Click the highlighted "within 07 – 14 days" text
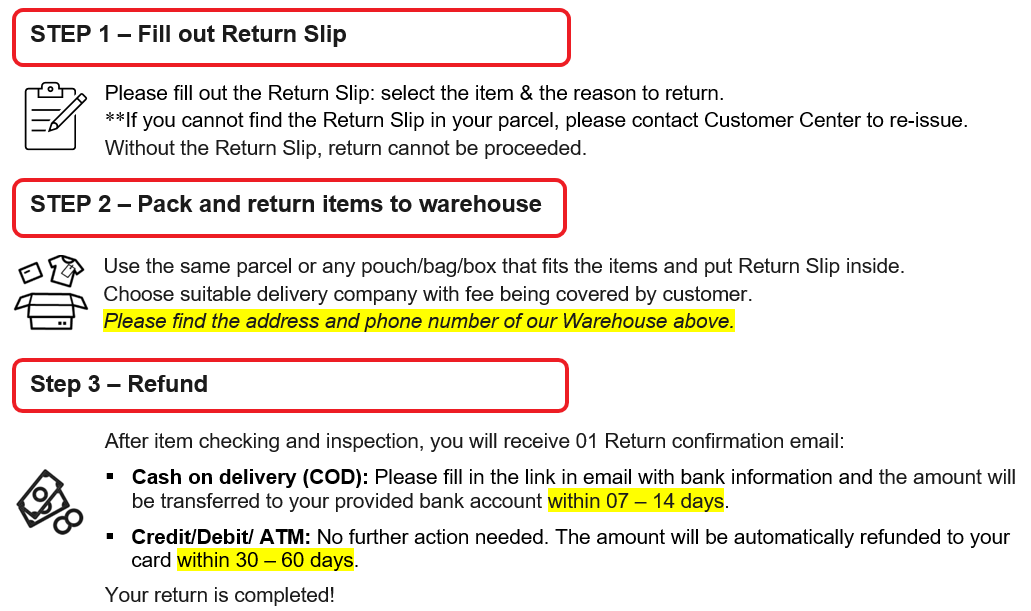Screen dimensions: 1031x611 pyautogui.click(x=636, y=500)
